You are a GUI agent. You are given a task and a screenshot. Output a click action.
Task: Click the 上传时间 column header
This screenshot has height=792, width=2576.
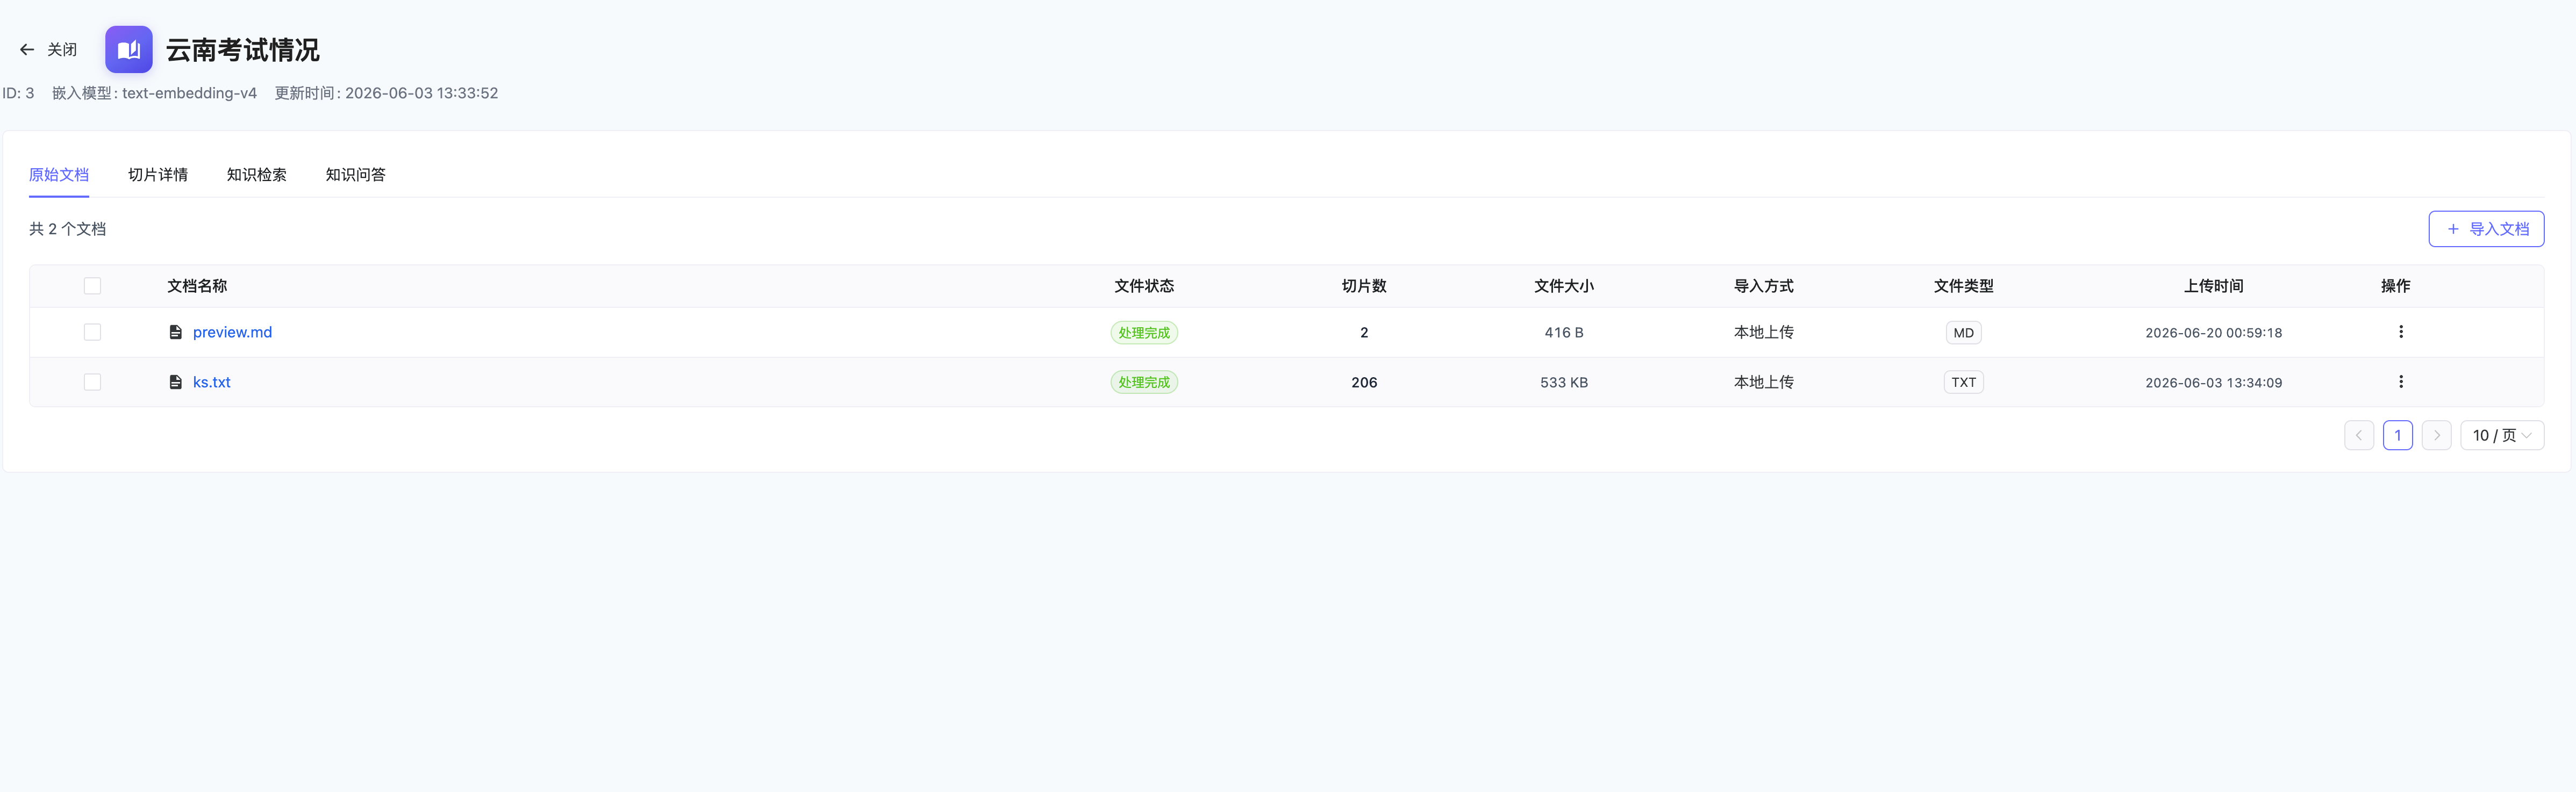pos(2213,286)
